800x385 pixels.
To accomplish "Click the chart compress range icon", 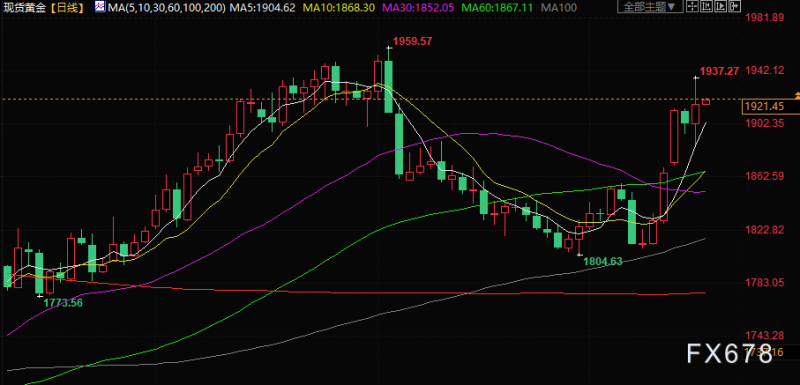I will point(707,6).
